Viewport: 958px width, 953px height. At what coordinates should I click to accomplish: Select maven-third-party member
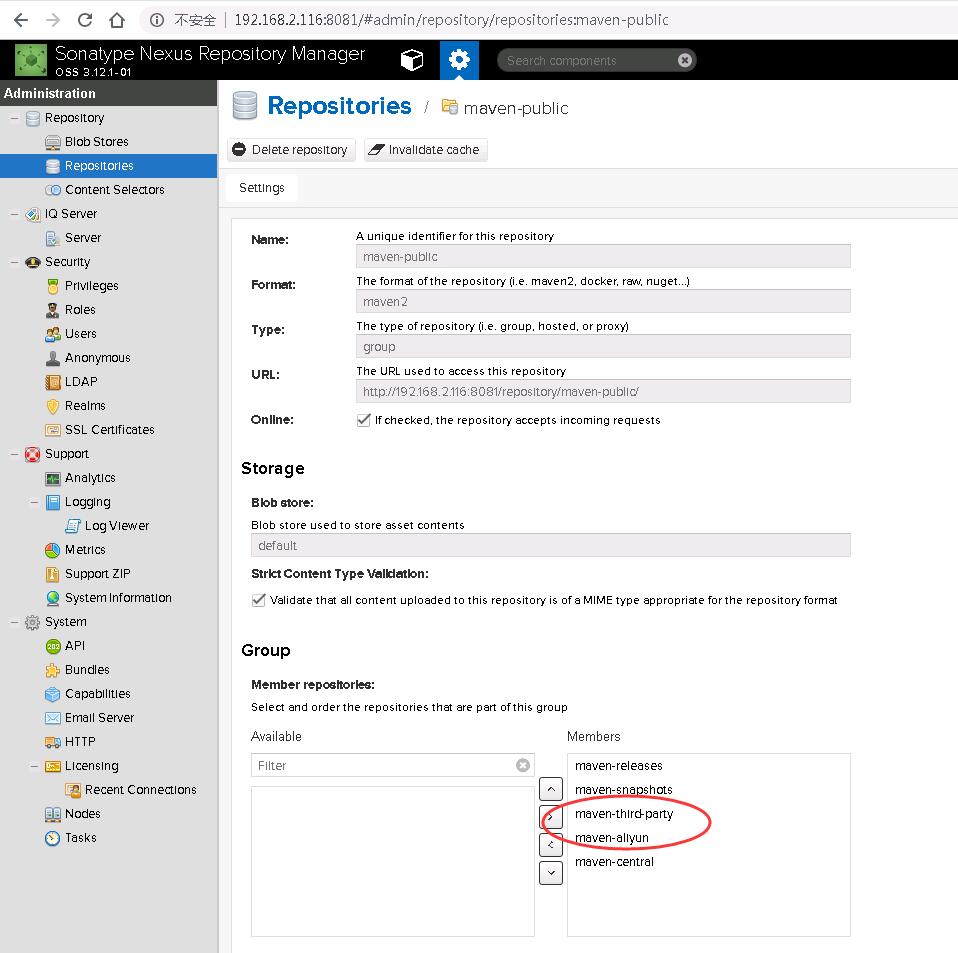click(709, 814)
